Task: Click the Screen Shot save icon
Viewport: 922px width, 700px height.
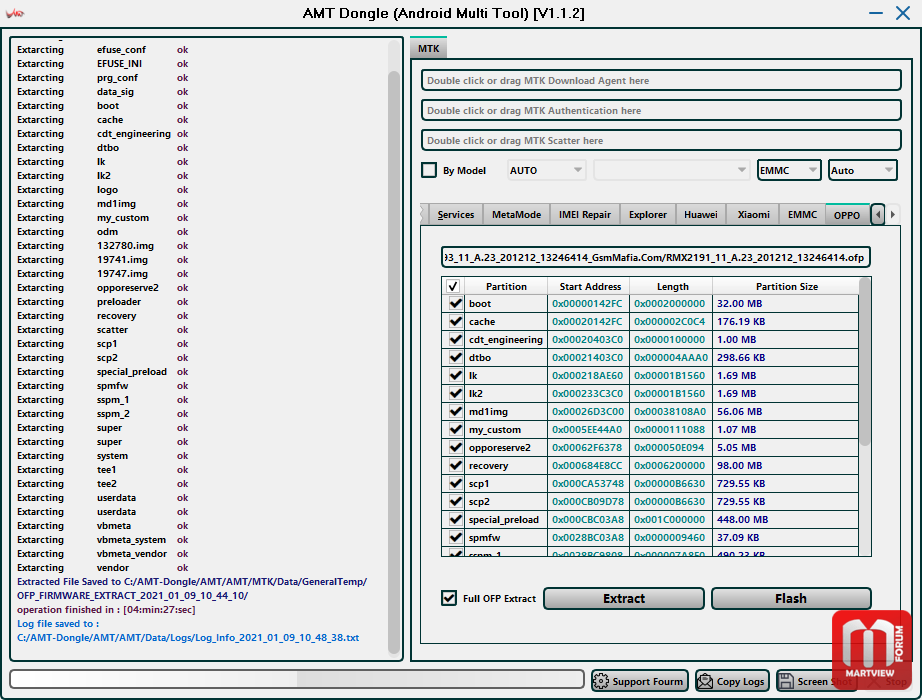Action: [786, 681]
